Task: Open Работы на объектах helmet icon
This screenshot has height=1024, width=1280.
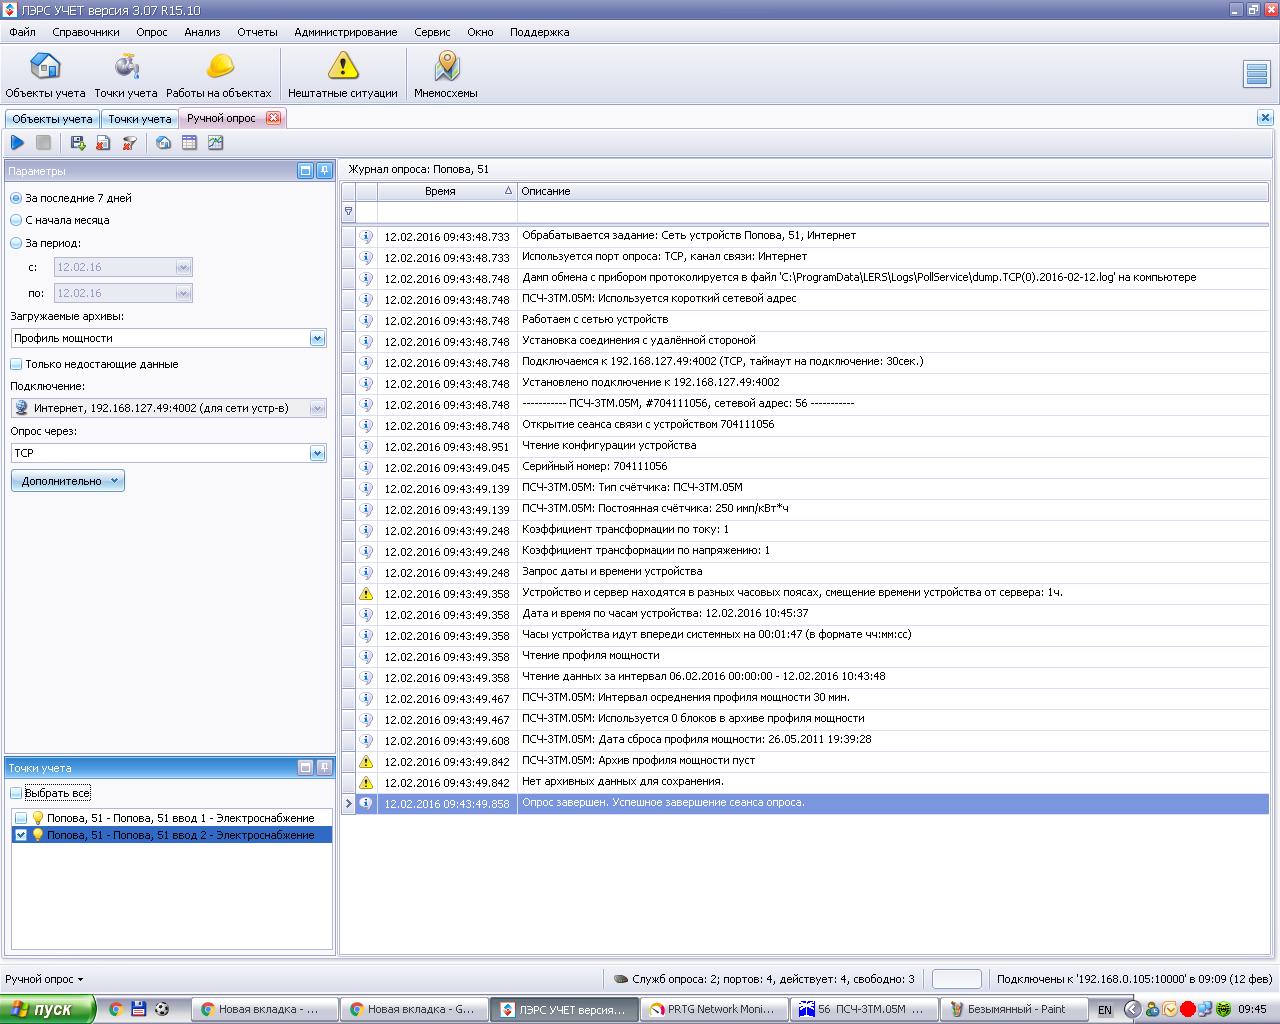Action: pyautogui.click(x=219, y=75)
